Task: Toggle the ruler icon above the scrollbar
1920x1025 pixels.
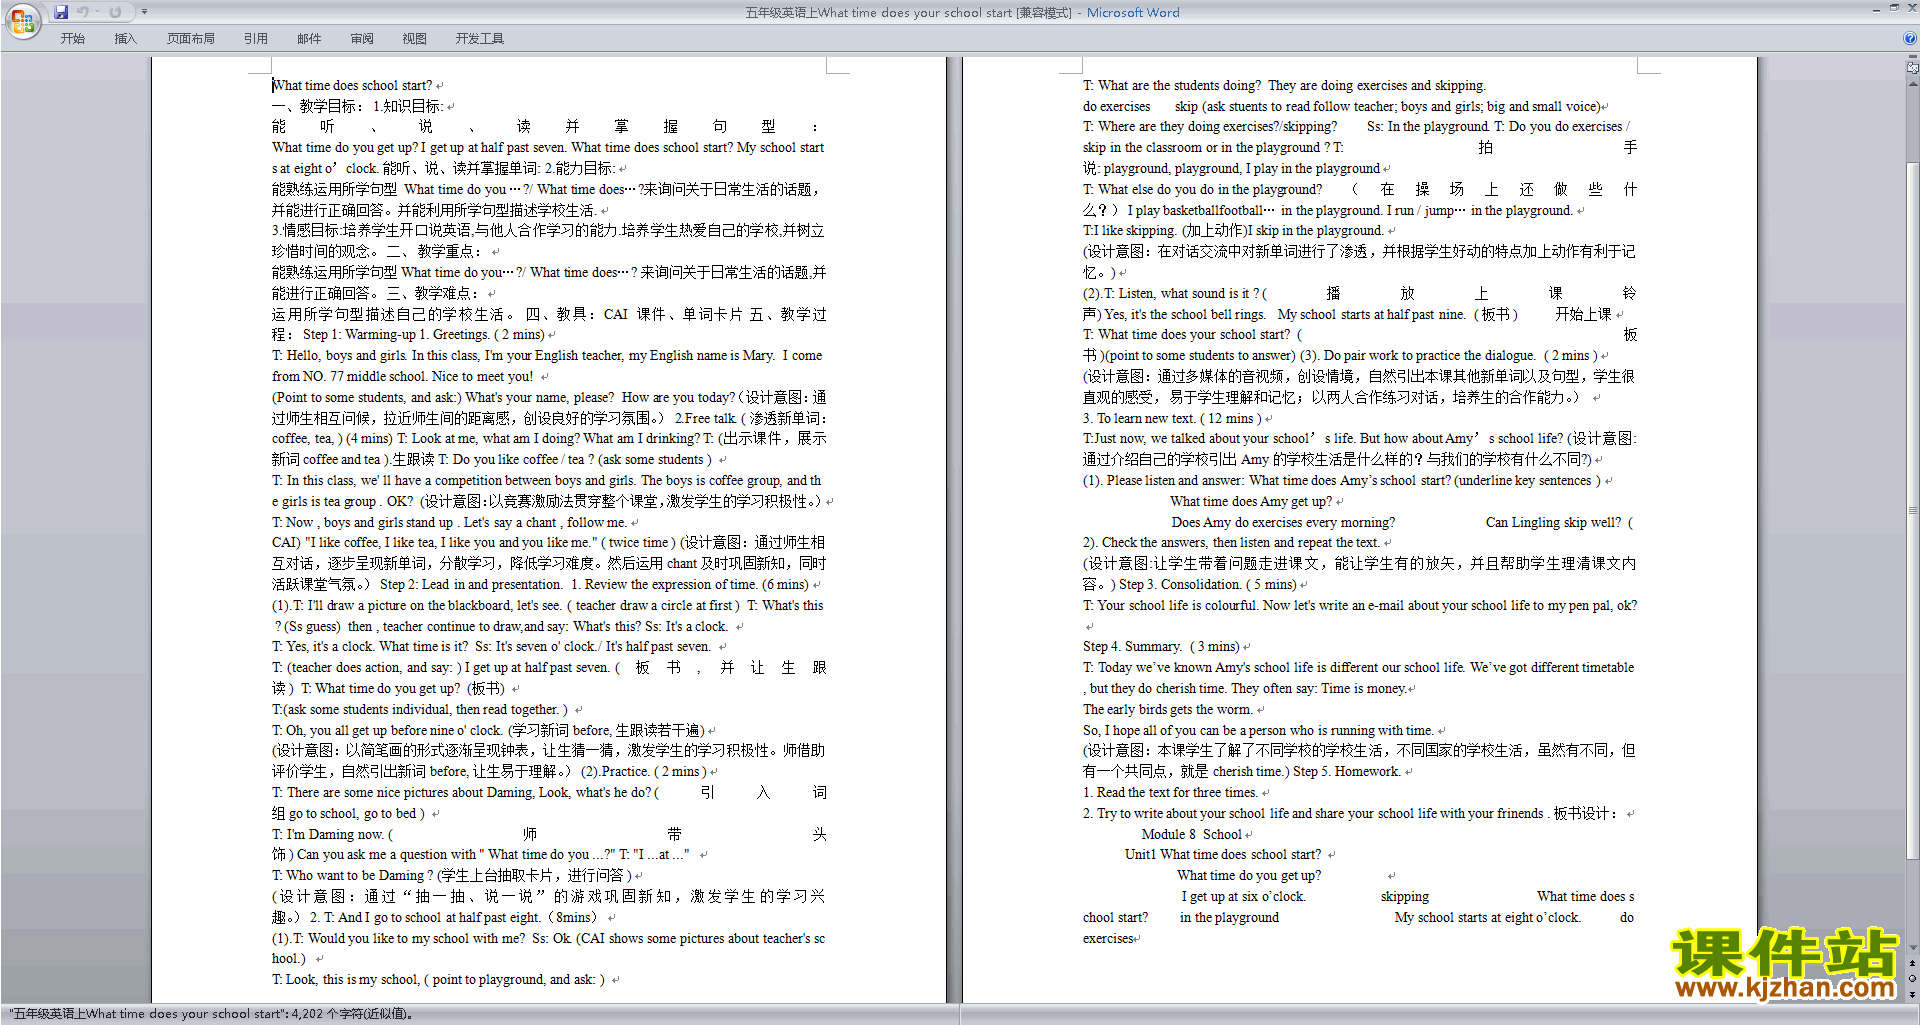Action: 1913,68
